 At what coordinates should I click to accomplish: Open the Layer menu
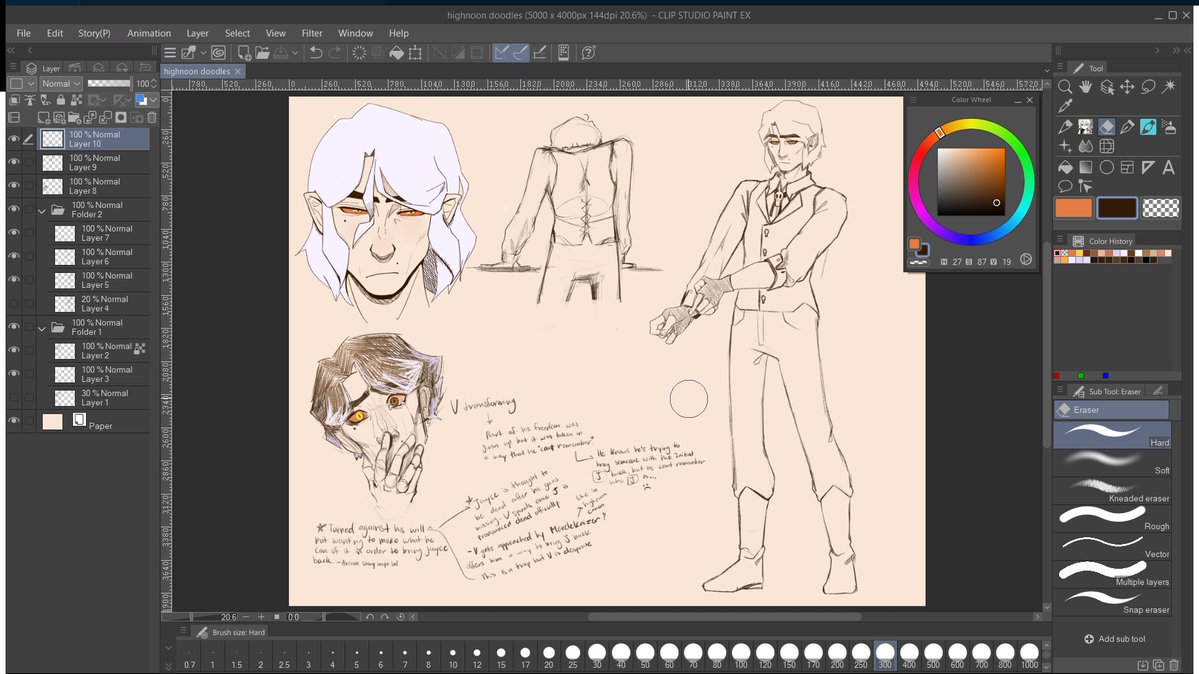pos(197,33)
